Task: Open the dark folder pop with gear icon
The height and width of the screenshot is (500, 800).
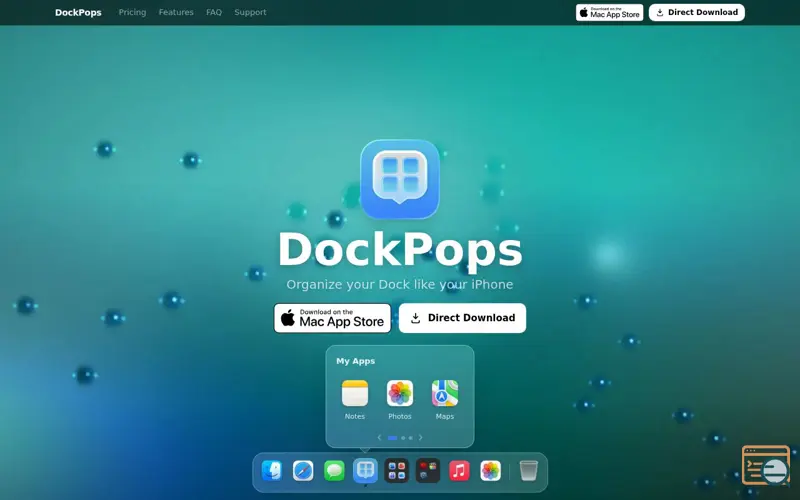Action: 428,470
